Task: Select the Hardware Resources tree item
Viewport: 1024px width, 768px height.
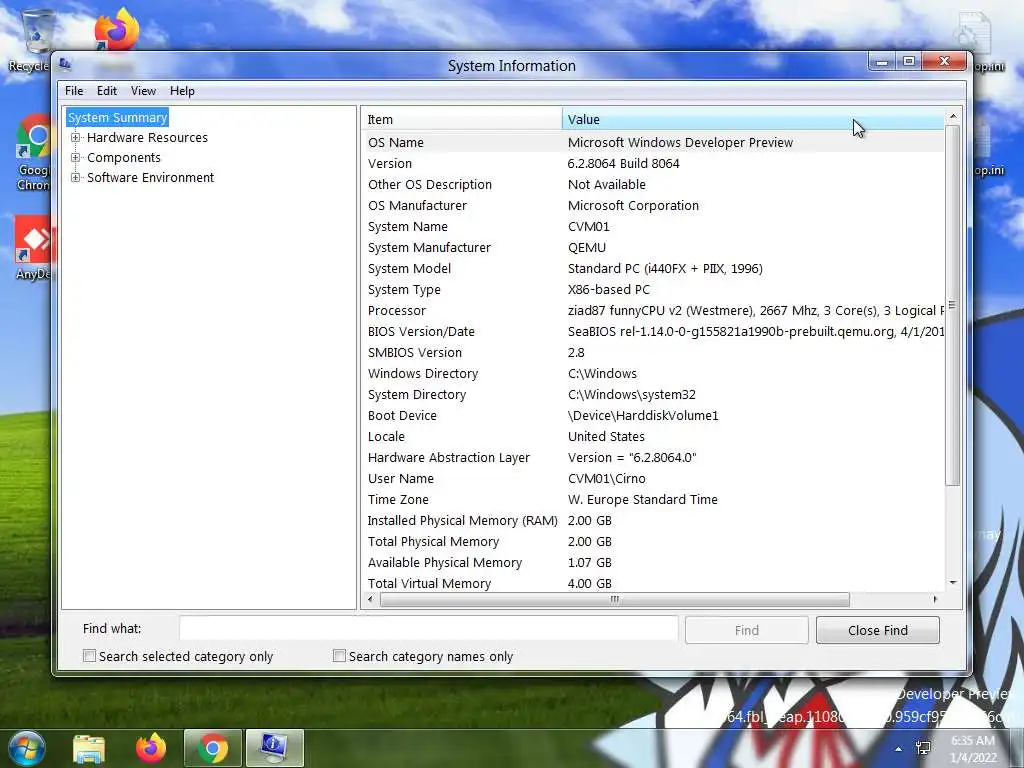Action: pos(147,137)
